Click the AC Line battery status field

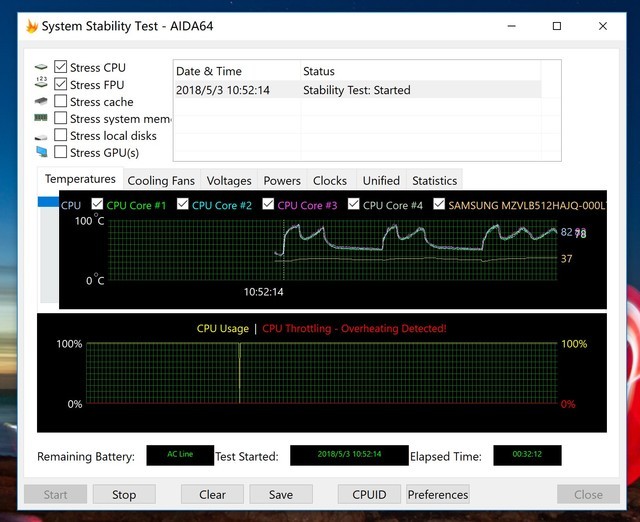180,455
